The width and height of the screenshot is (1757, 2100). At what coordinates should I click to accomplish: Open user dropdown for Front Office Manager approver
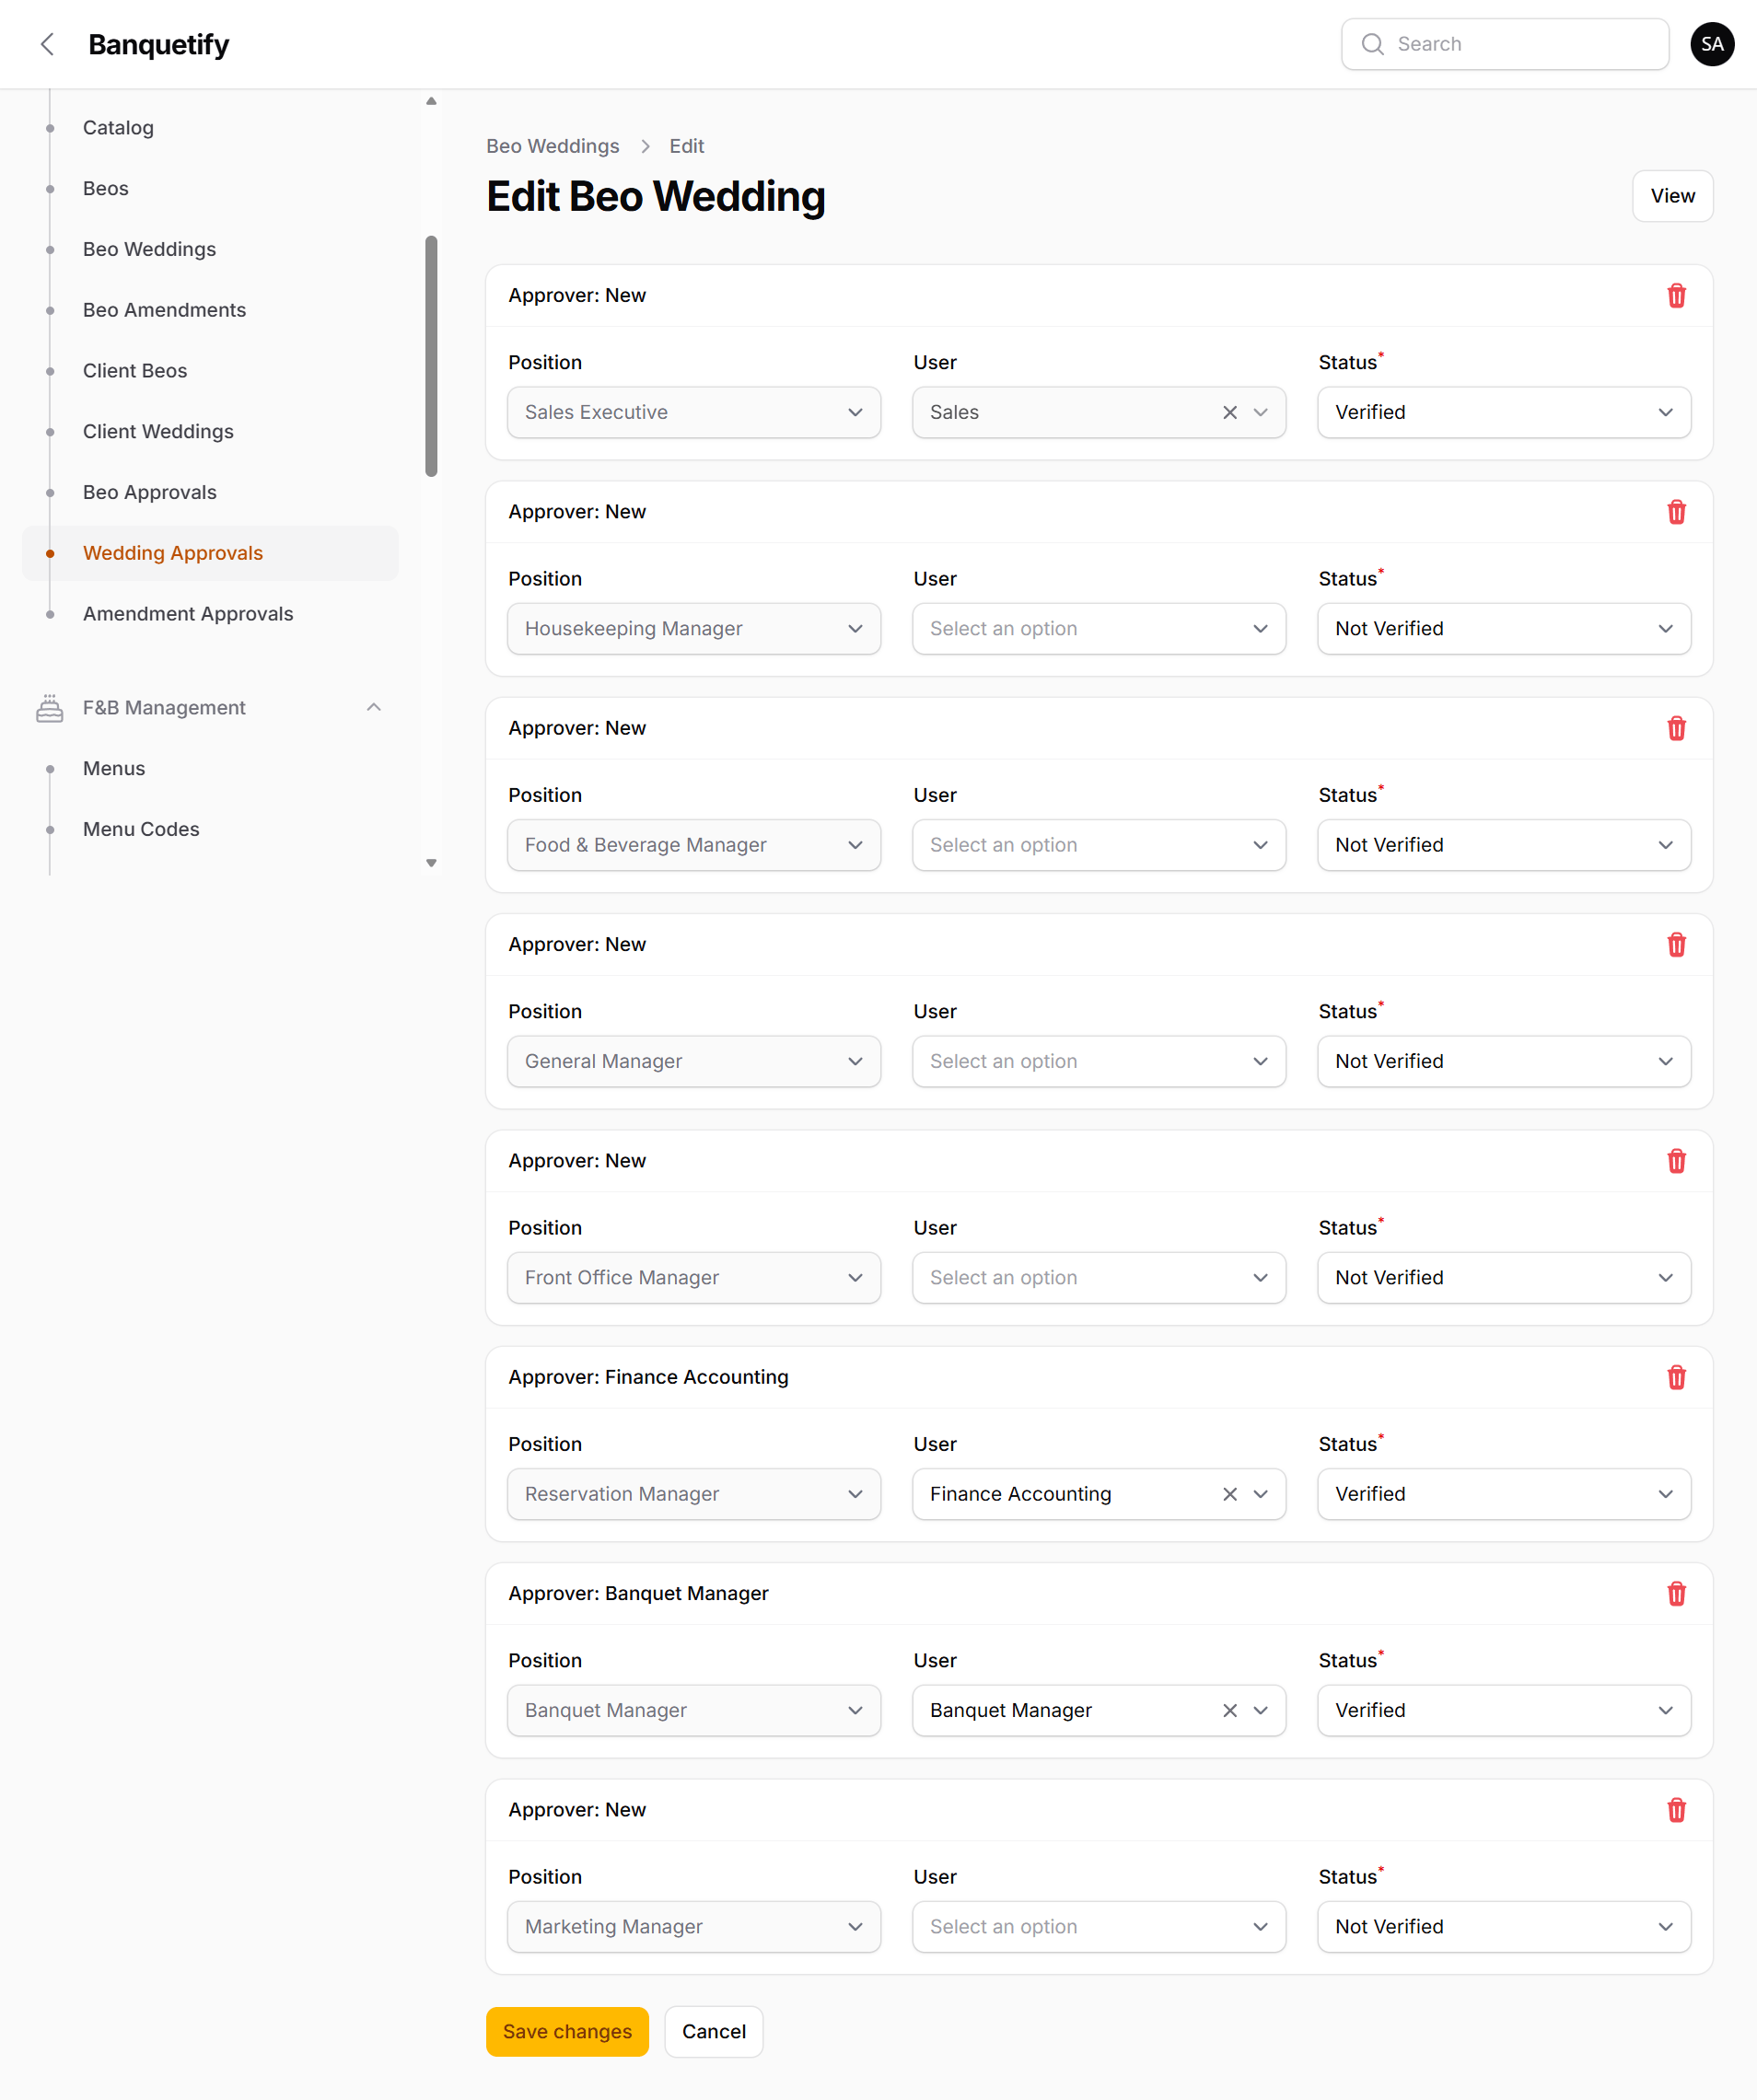(x=1099, y=1278)
